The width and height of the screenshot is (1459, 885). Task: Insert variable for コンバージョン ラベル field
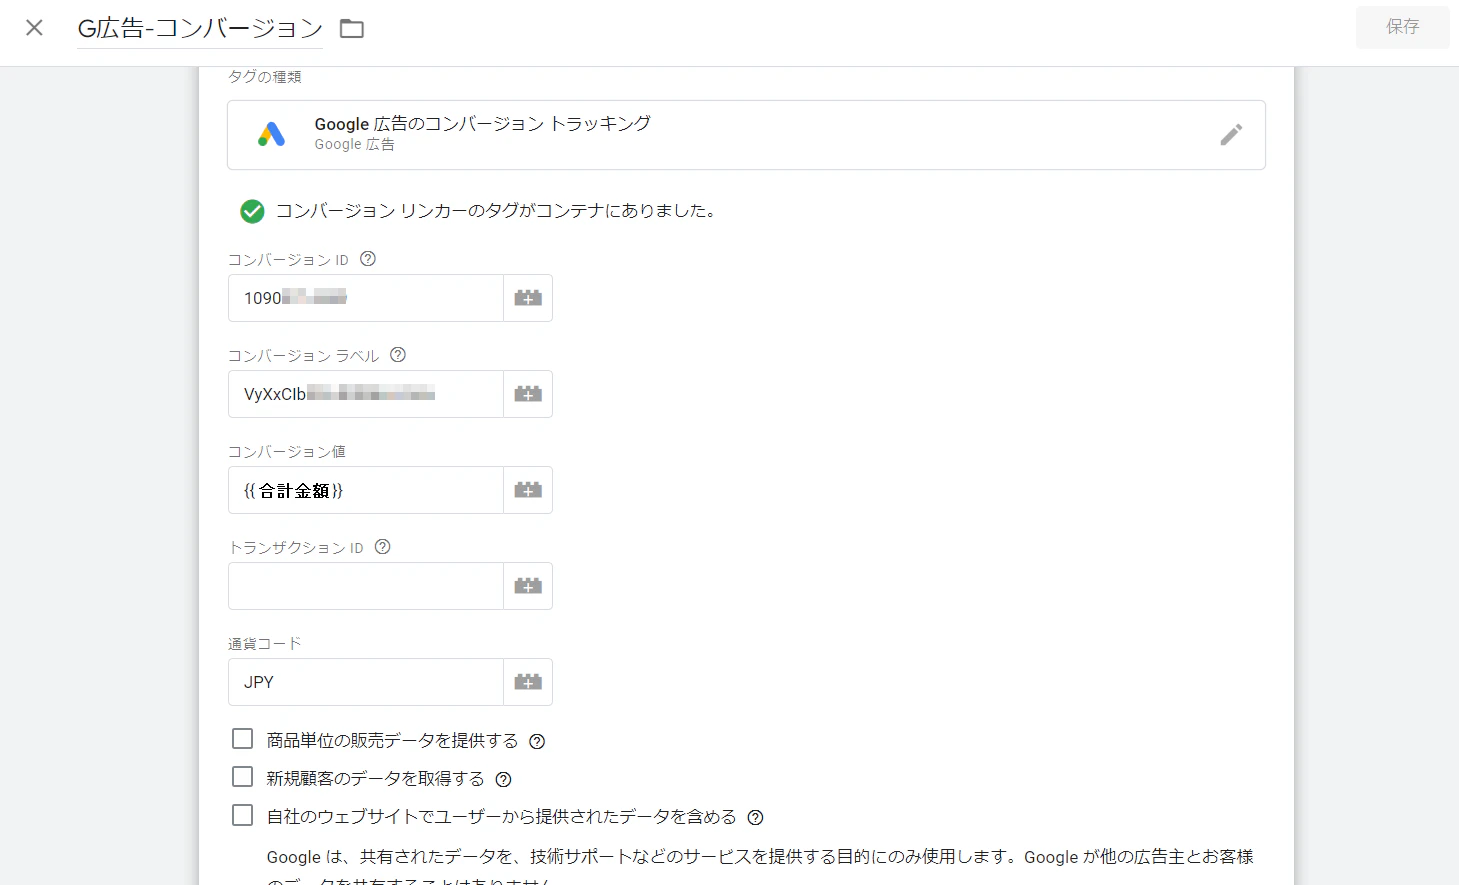(528, 394)
